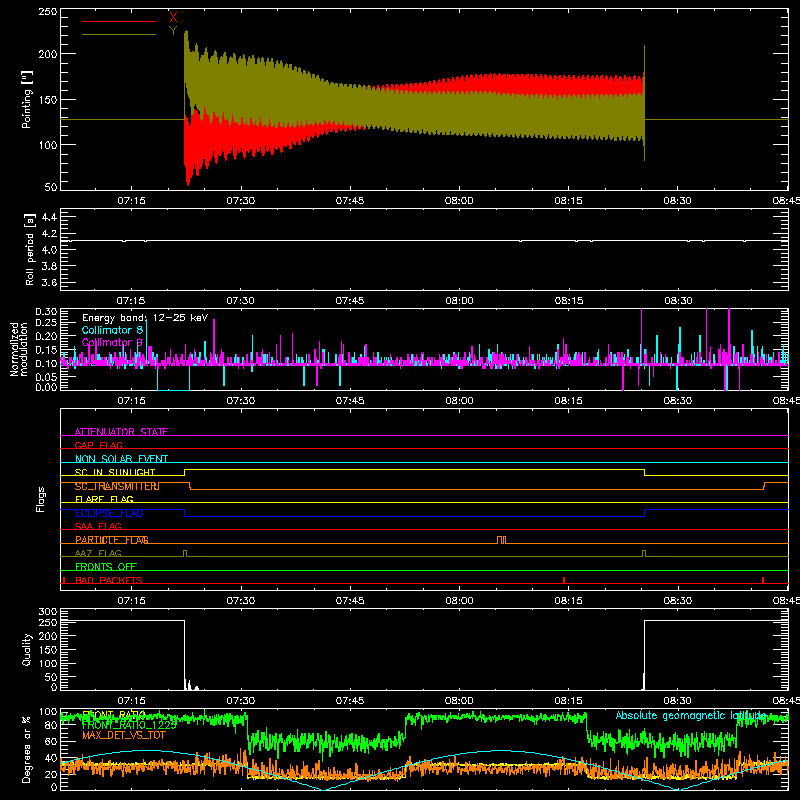Image resolution: width=800 pixels, height=800 pixels.
Task: Click the green FRONT_RATIO_1225 legend
Action: (x=129, y=724)
